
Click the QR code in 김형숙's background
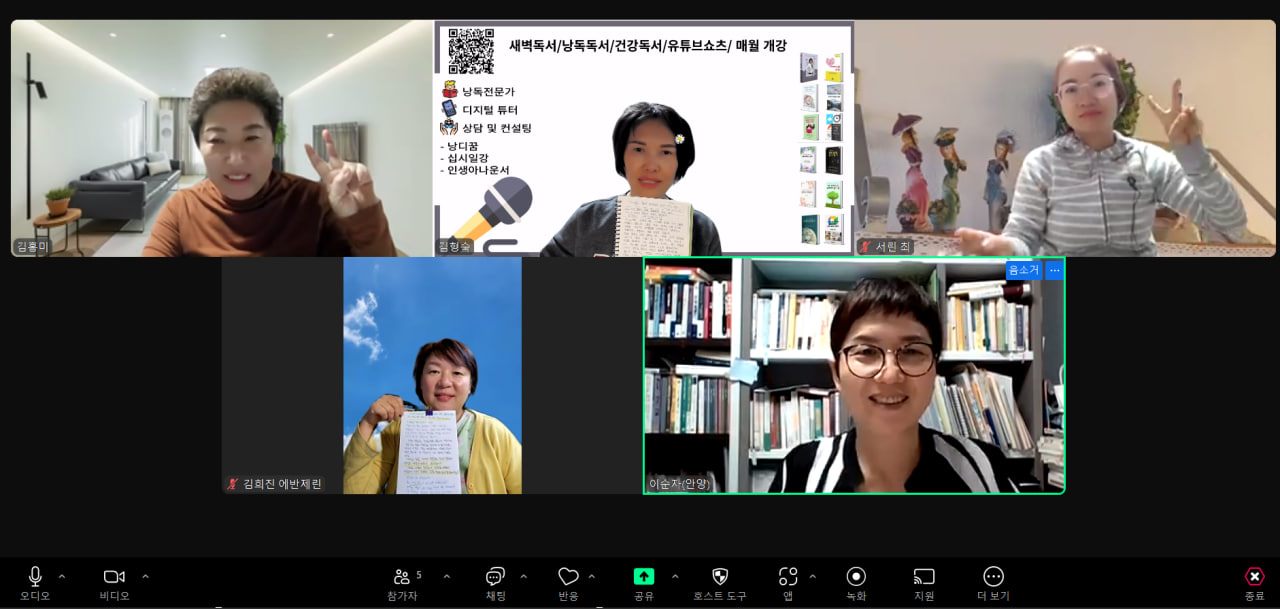[x=471, y=50]
